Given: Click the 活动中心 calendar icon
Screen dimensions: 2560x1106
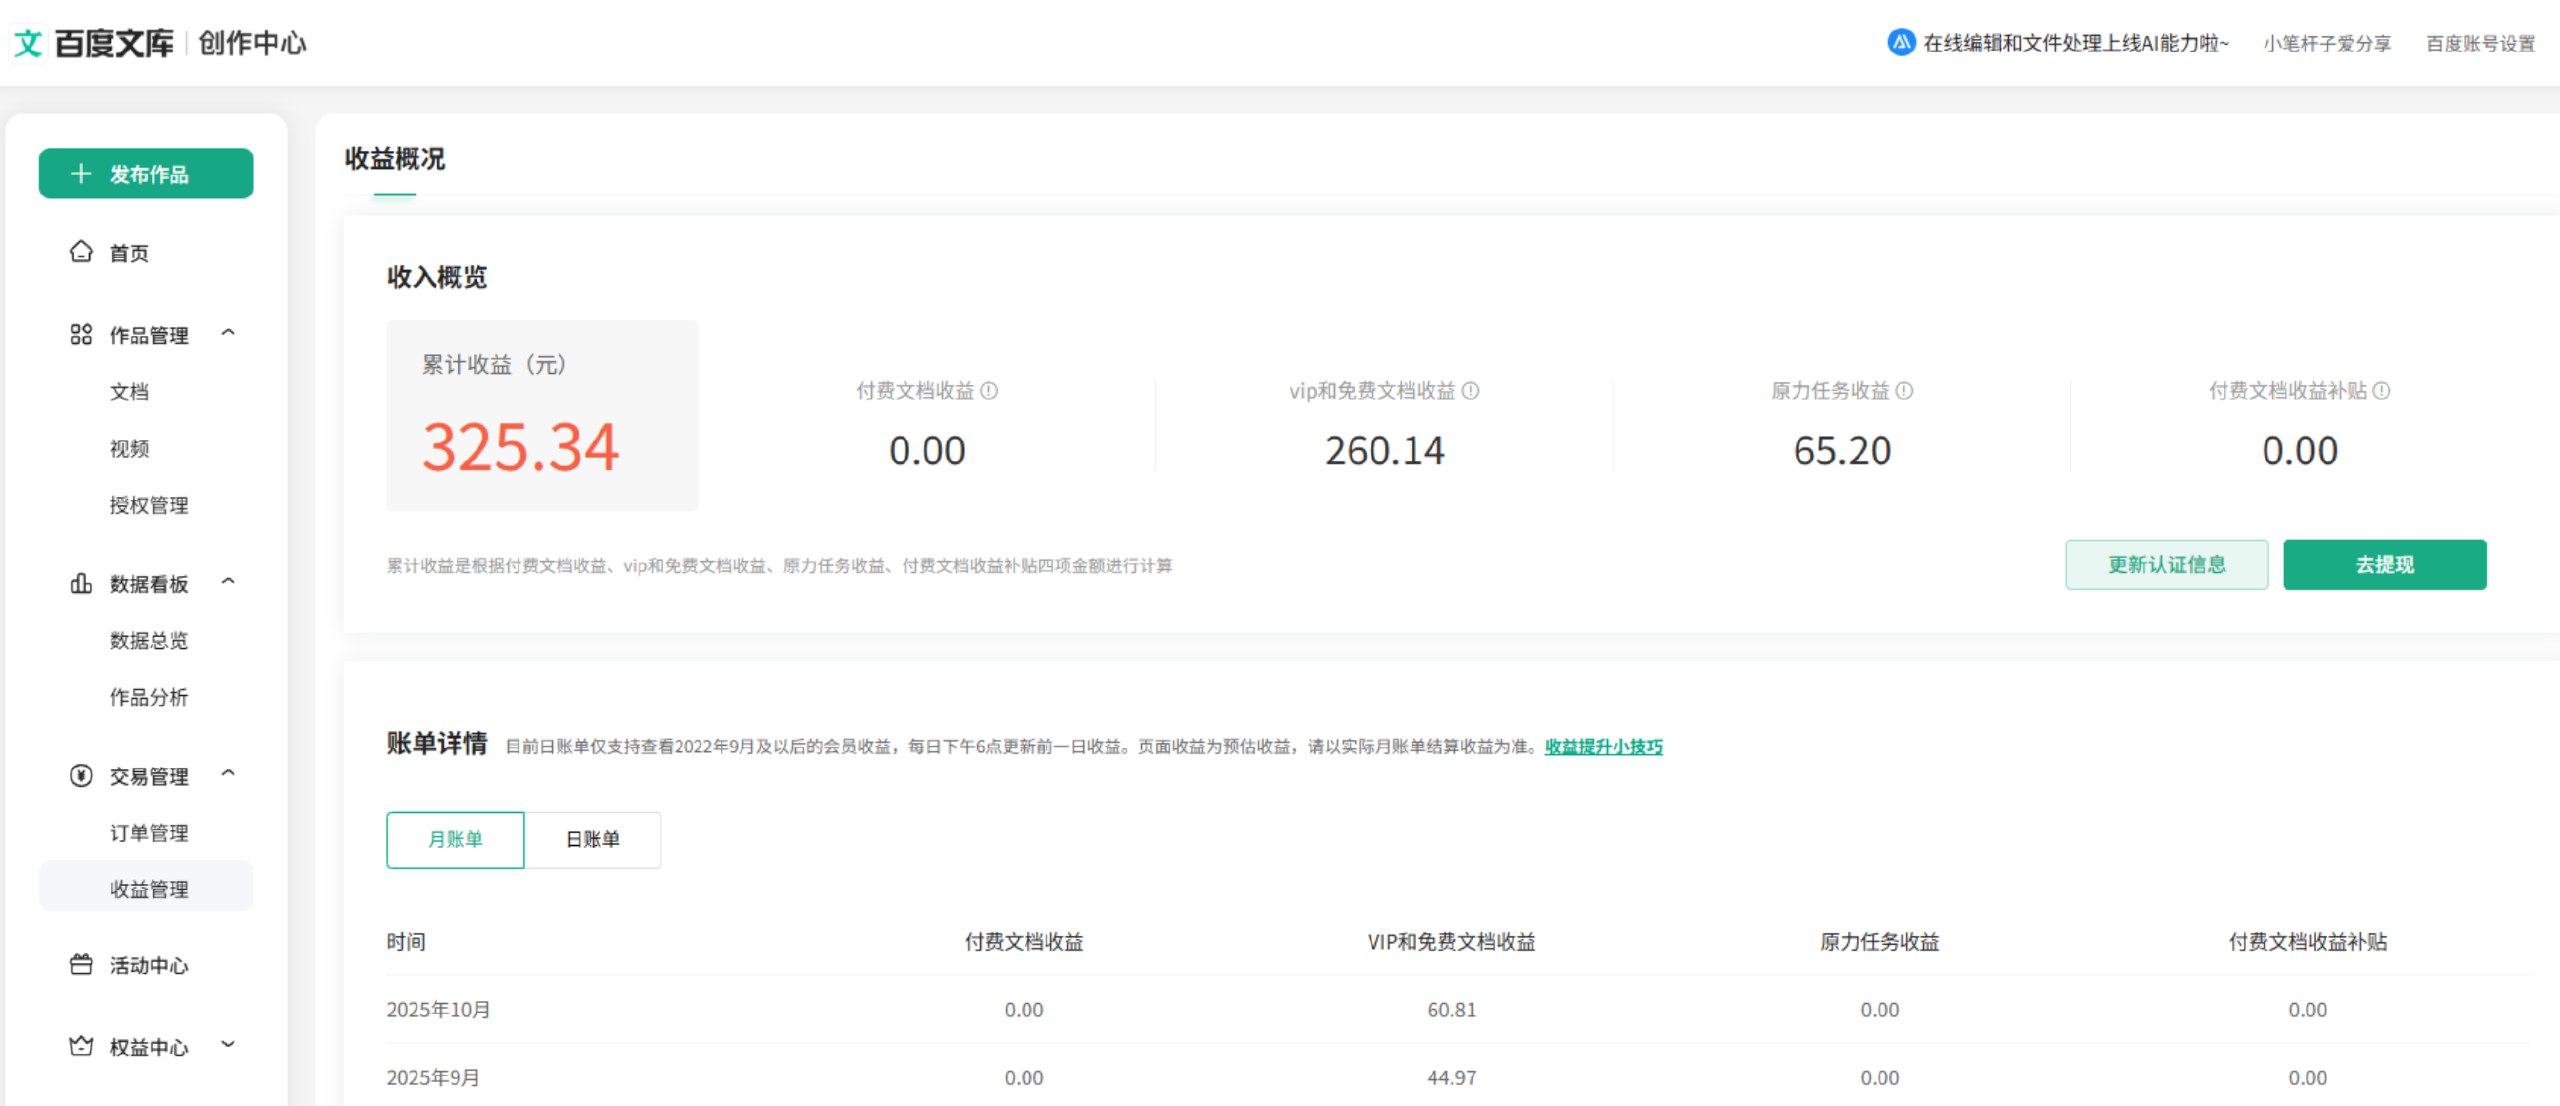Looking at the screenshot, I should pos(81,965).
